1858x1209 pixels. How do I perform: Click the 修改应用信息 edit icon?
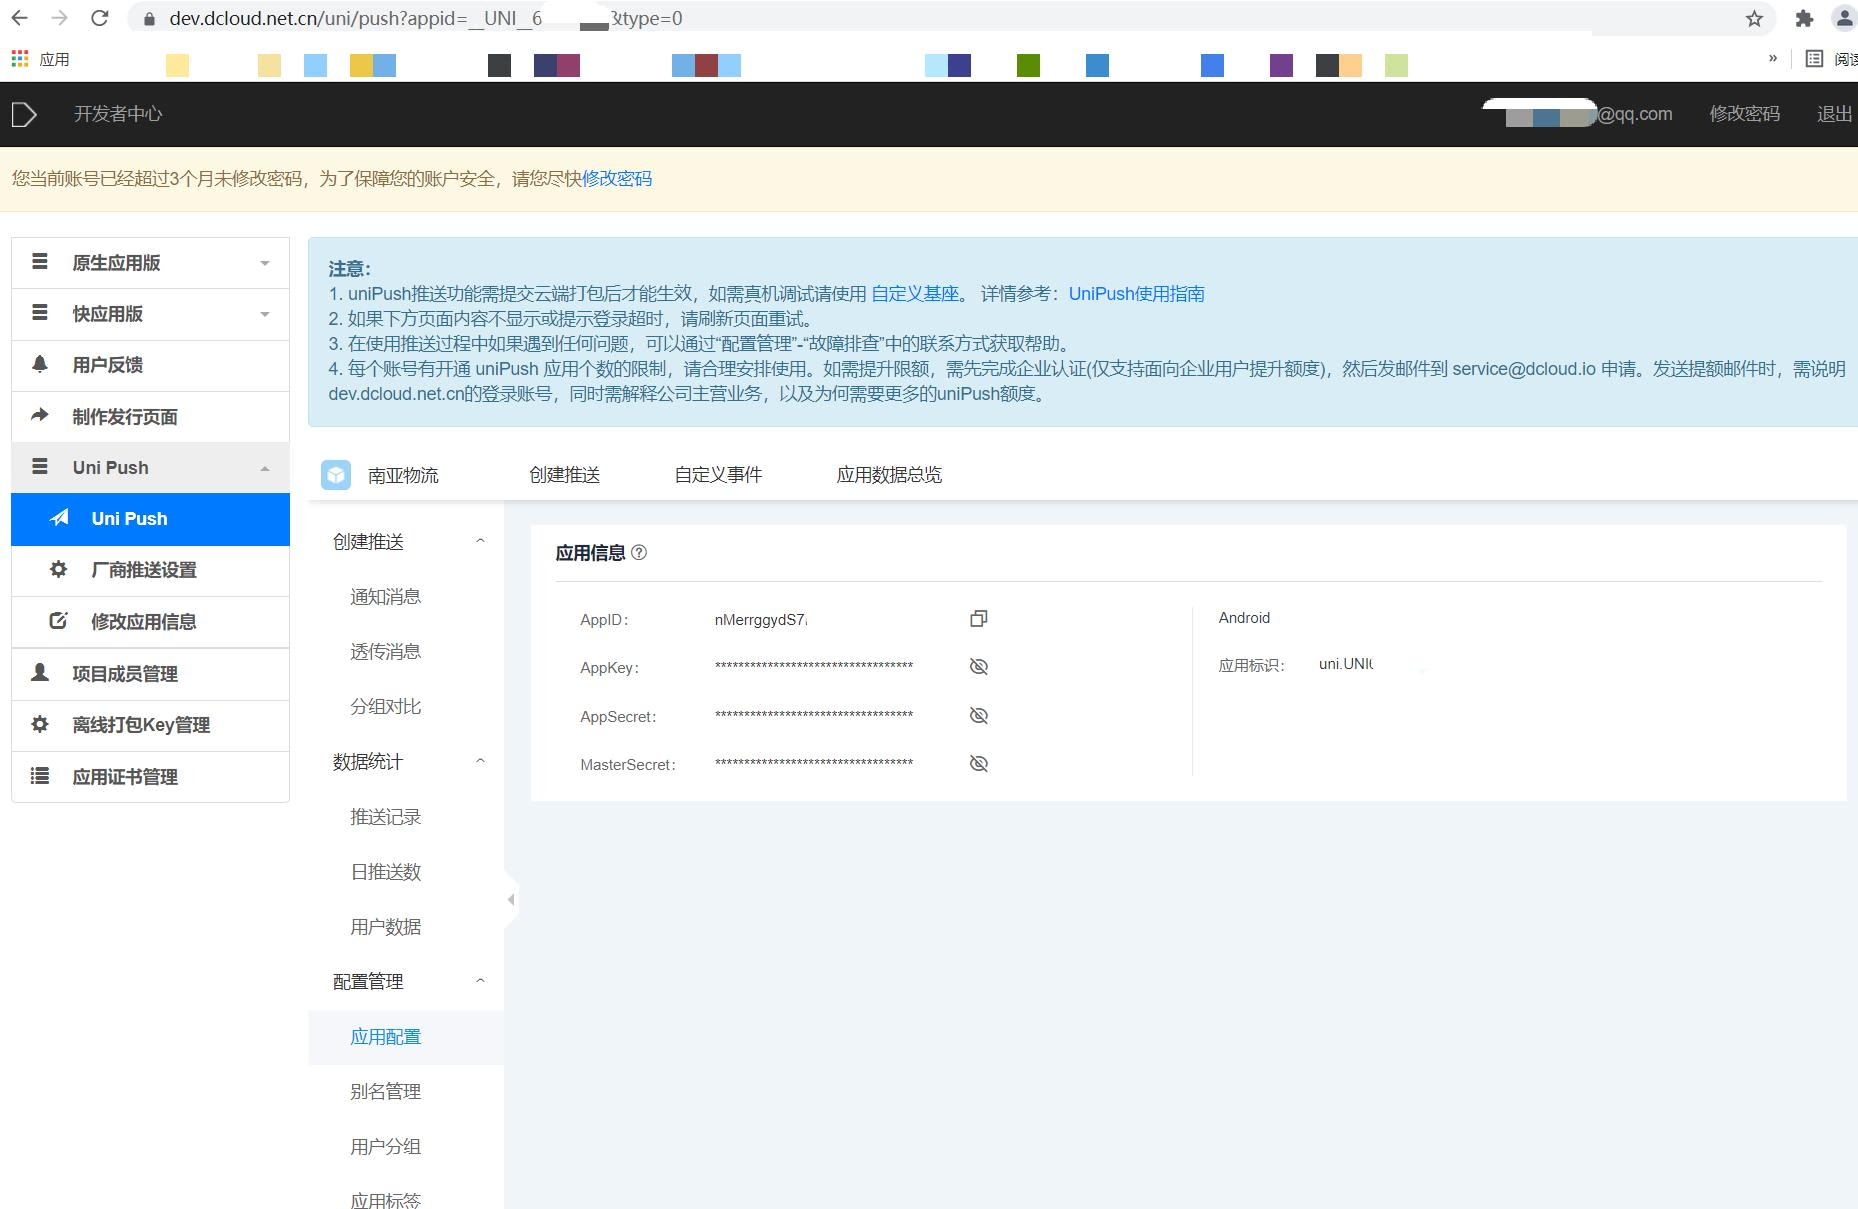click(x=57, y=621)
